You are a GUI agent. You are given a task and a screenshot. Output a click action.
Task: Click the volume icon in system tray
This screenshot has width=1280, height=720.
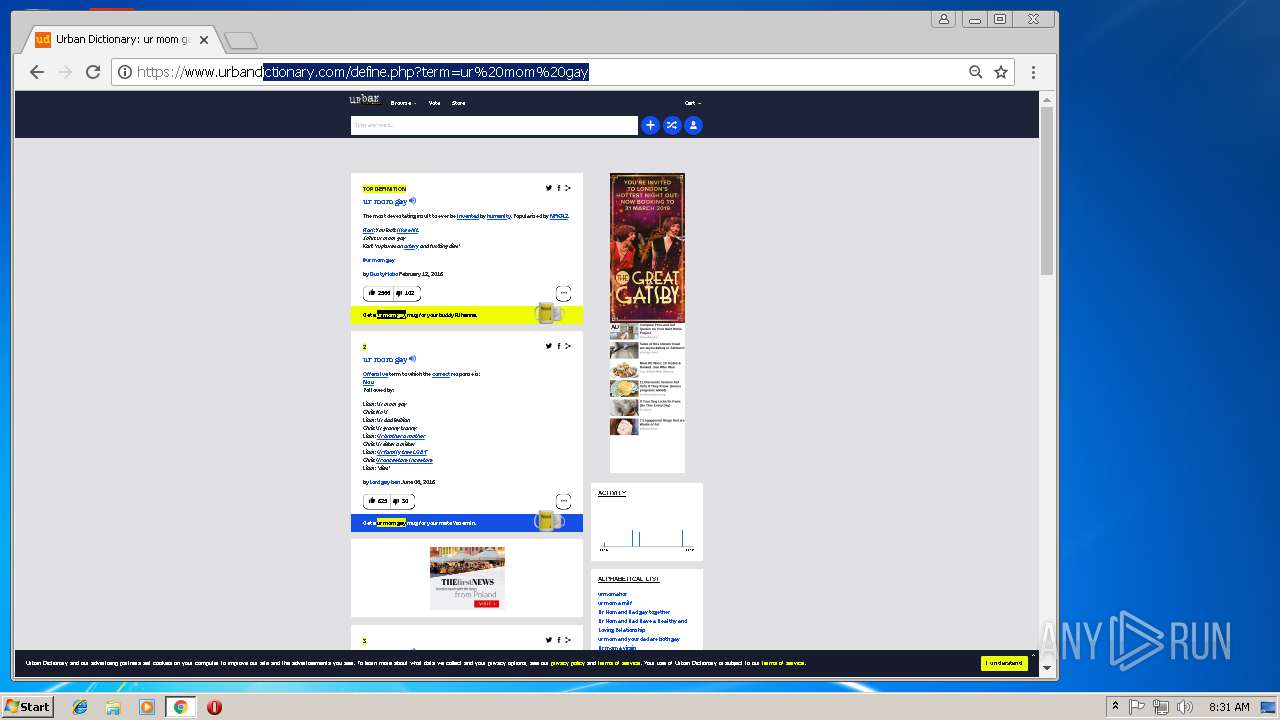click(1185, 707)
